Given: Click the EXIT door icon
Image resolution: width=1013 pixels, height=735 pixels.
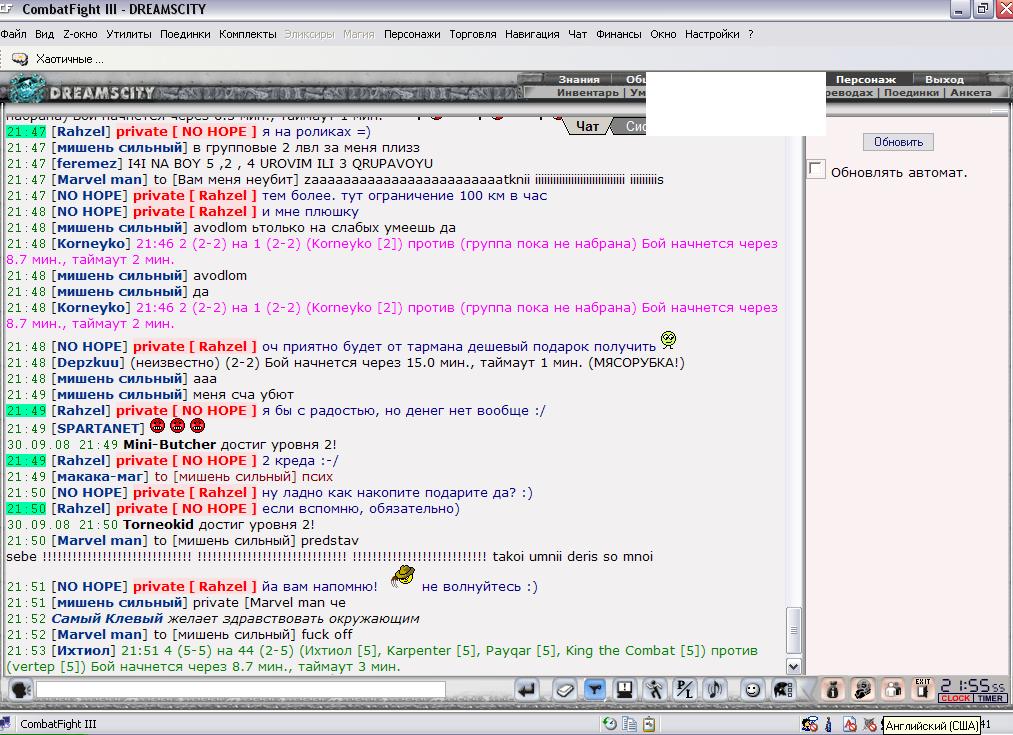Looking at the screenshot, I should (922, 689).
